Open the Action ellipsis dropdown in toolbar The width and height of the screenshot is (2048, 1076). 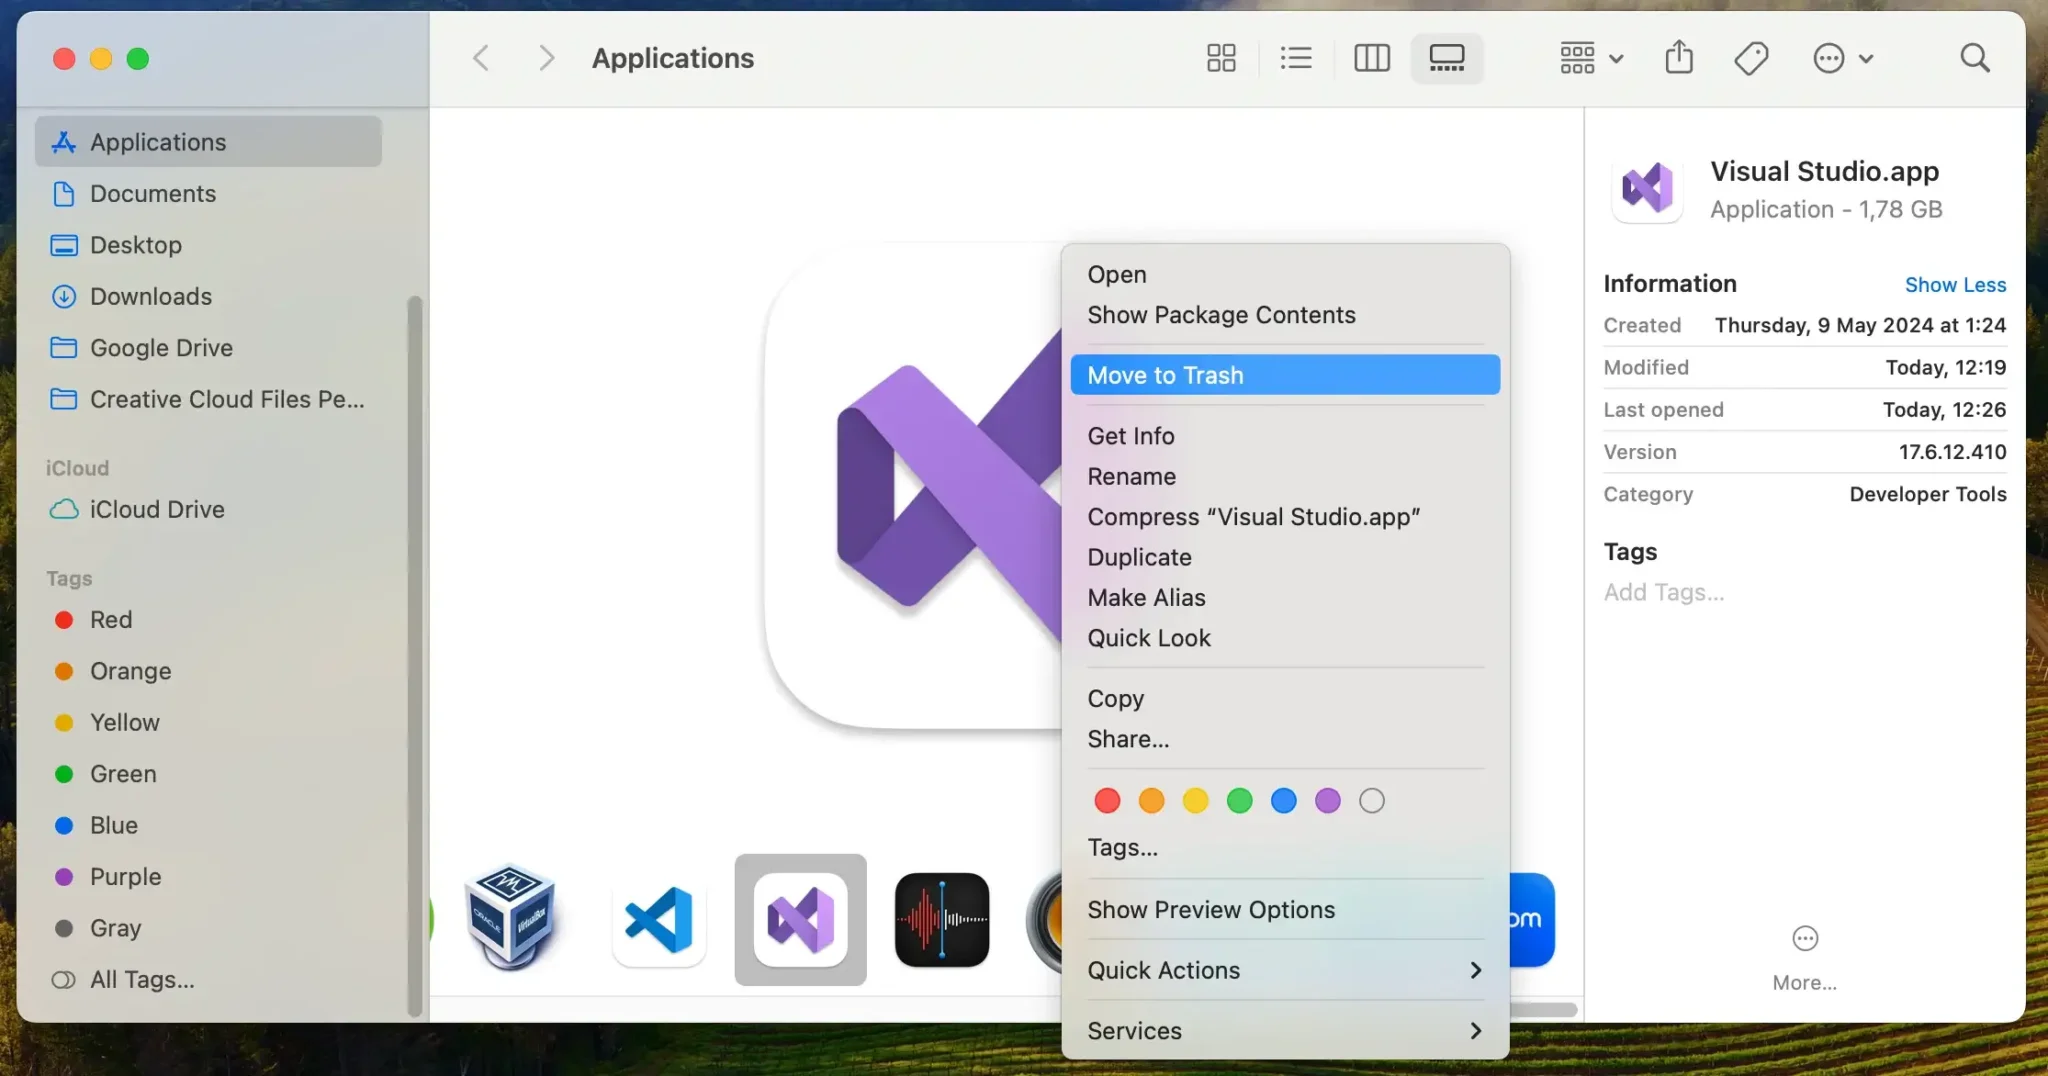point(1843,58)
